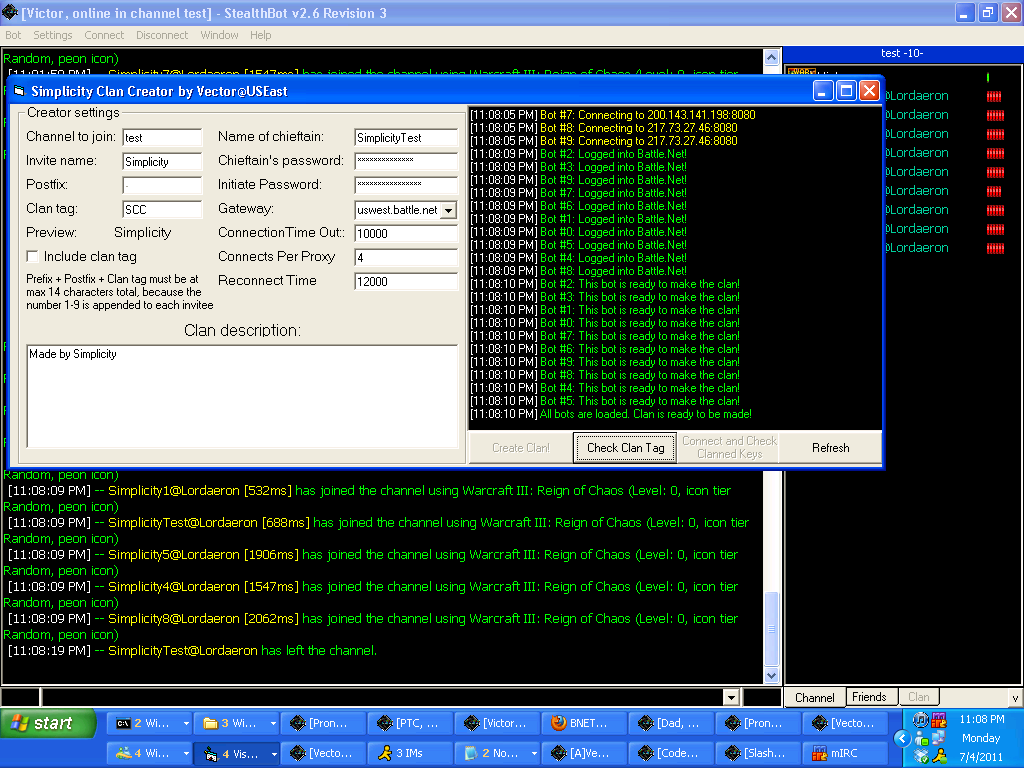Image resolution: width=1024 pixels, height=768 pixels.
Task: Click the Refresh button
Action: point(831,448)
